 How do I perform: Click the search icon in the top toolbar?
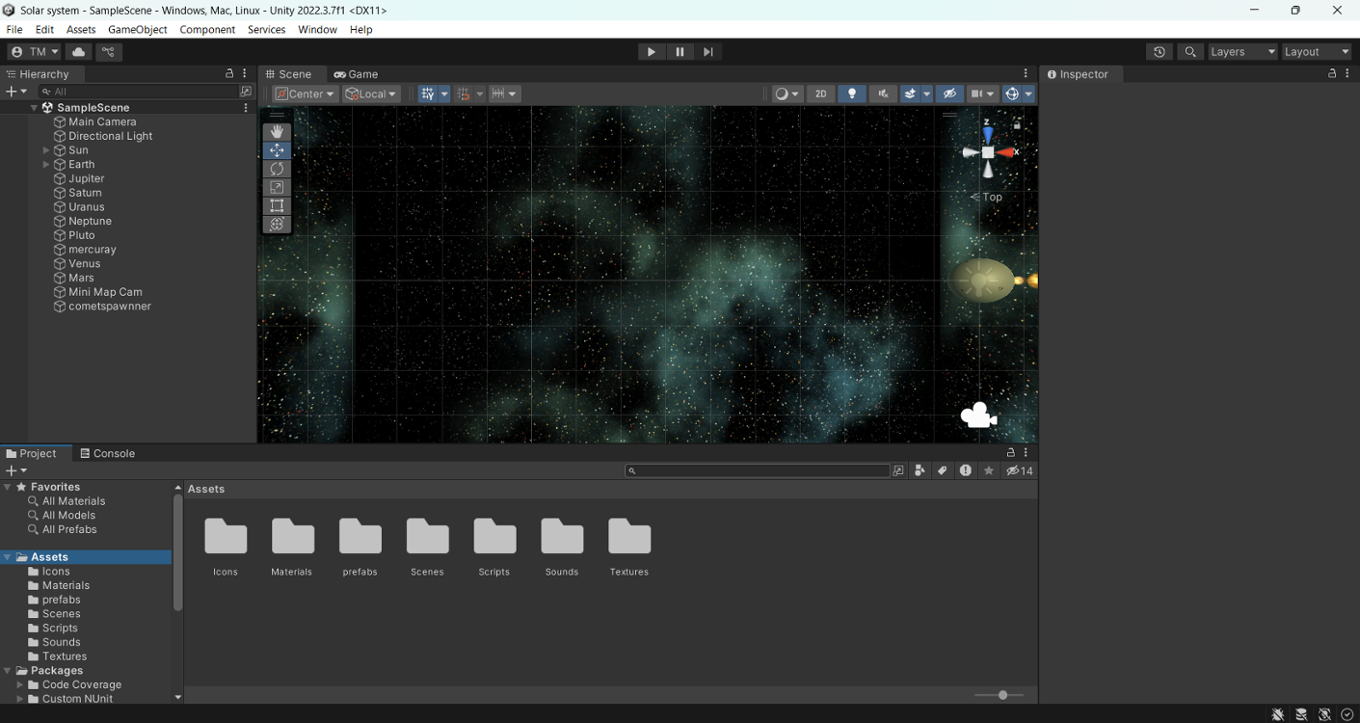click(x=1190, y=51)
